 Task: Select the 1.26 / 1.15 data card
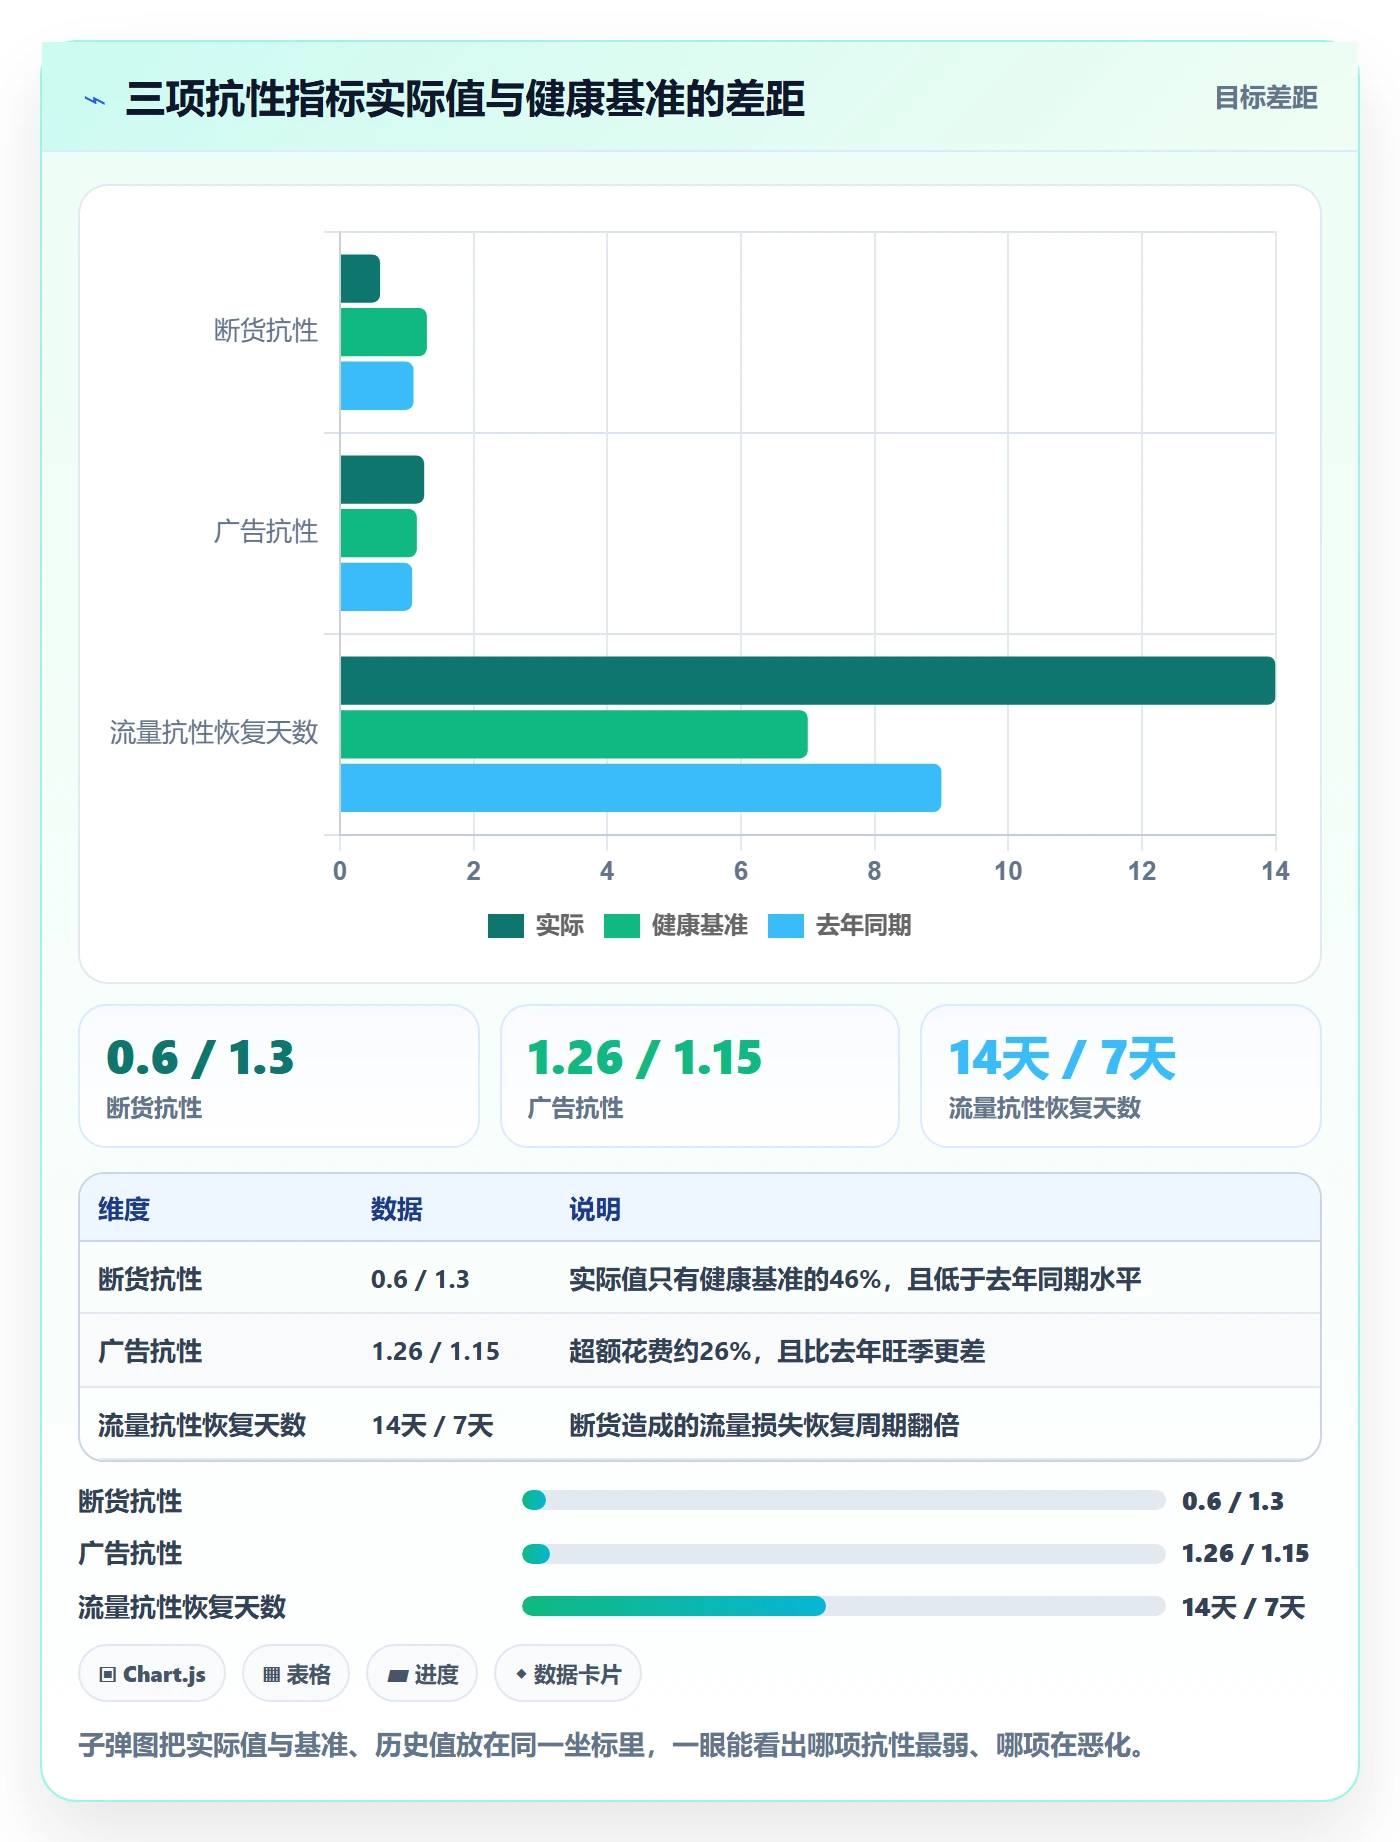700,1076
